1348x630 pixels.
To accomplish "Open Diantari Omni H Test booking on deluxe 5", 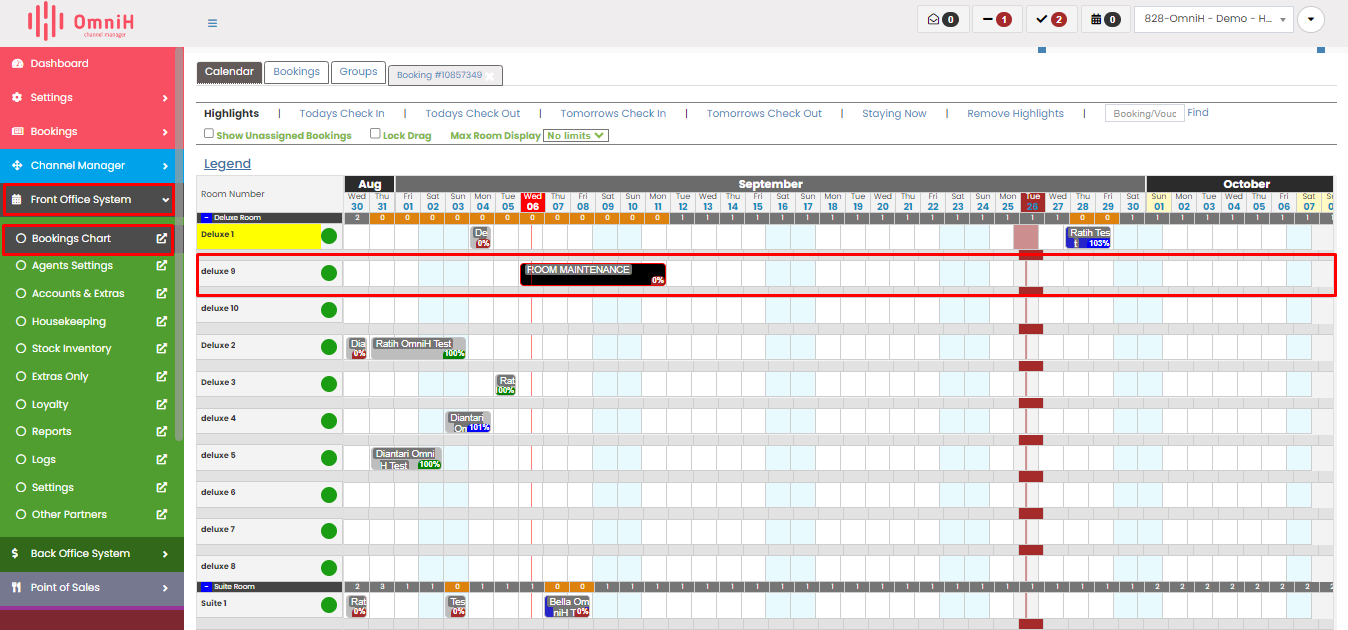I will pyautogui.click(x=407, y=459).
